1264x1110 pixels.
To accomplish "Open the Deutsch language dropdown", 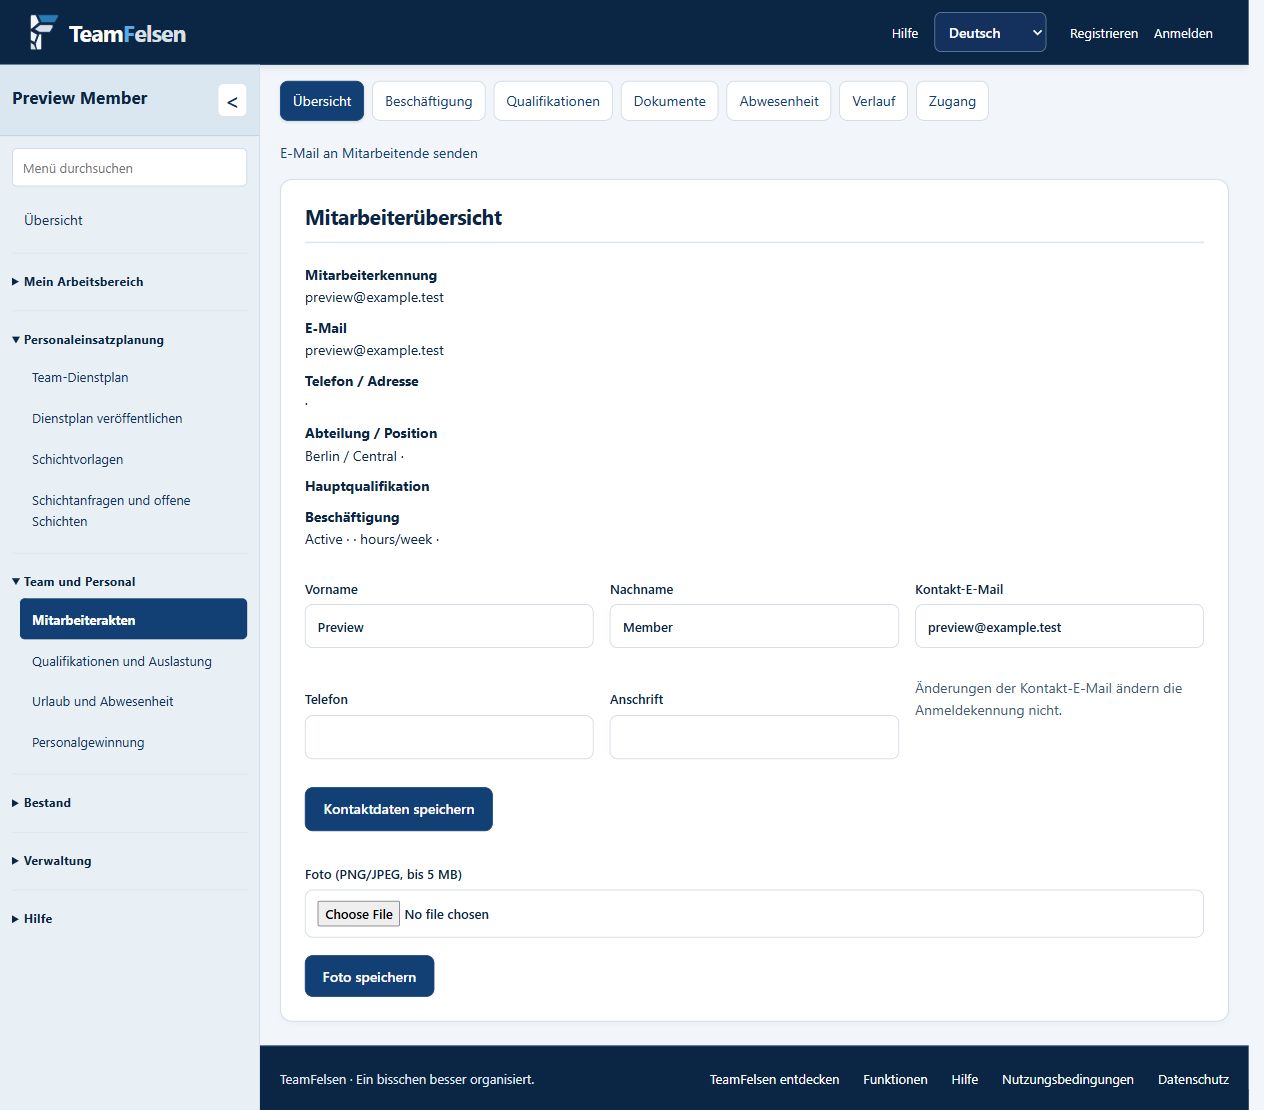I will [990, 33].
